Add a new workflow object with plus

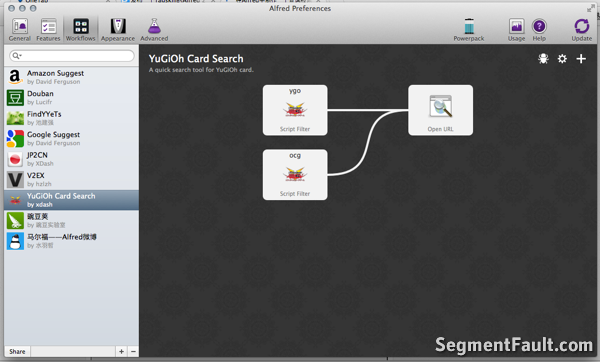pyautogui.click(x=581, y=59)
